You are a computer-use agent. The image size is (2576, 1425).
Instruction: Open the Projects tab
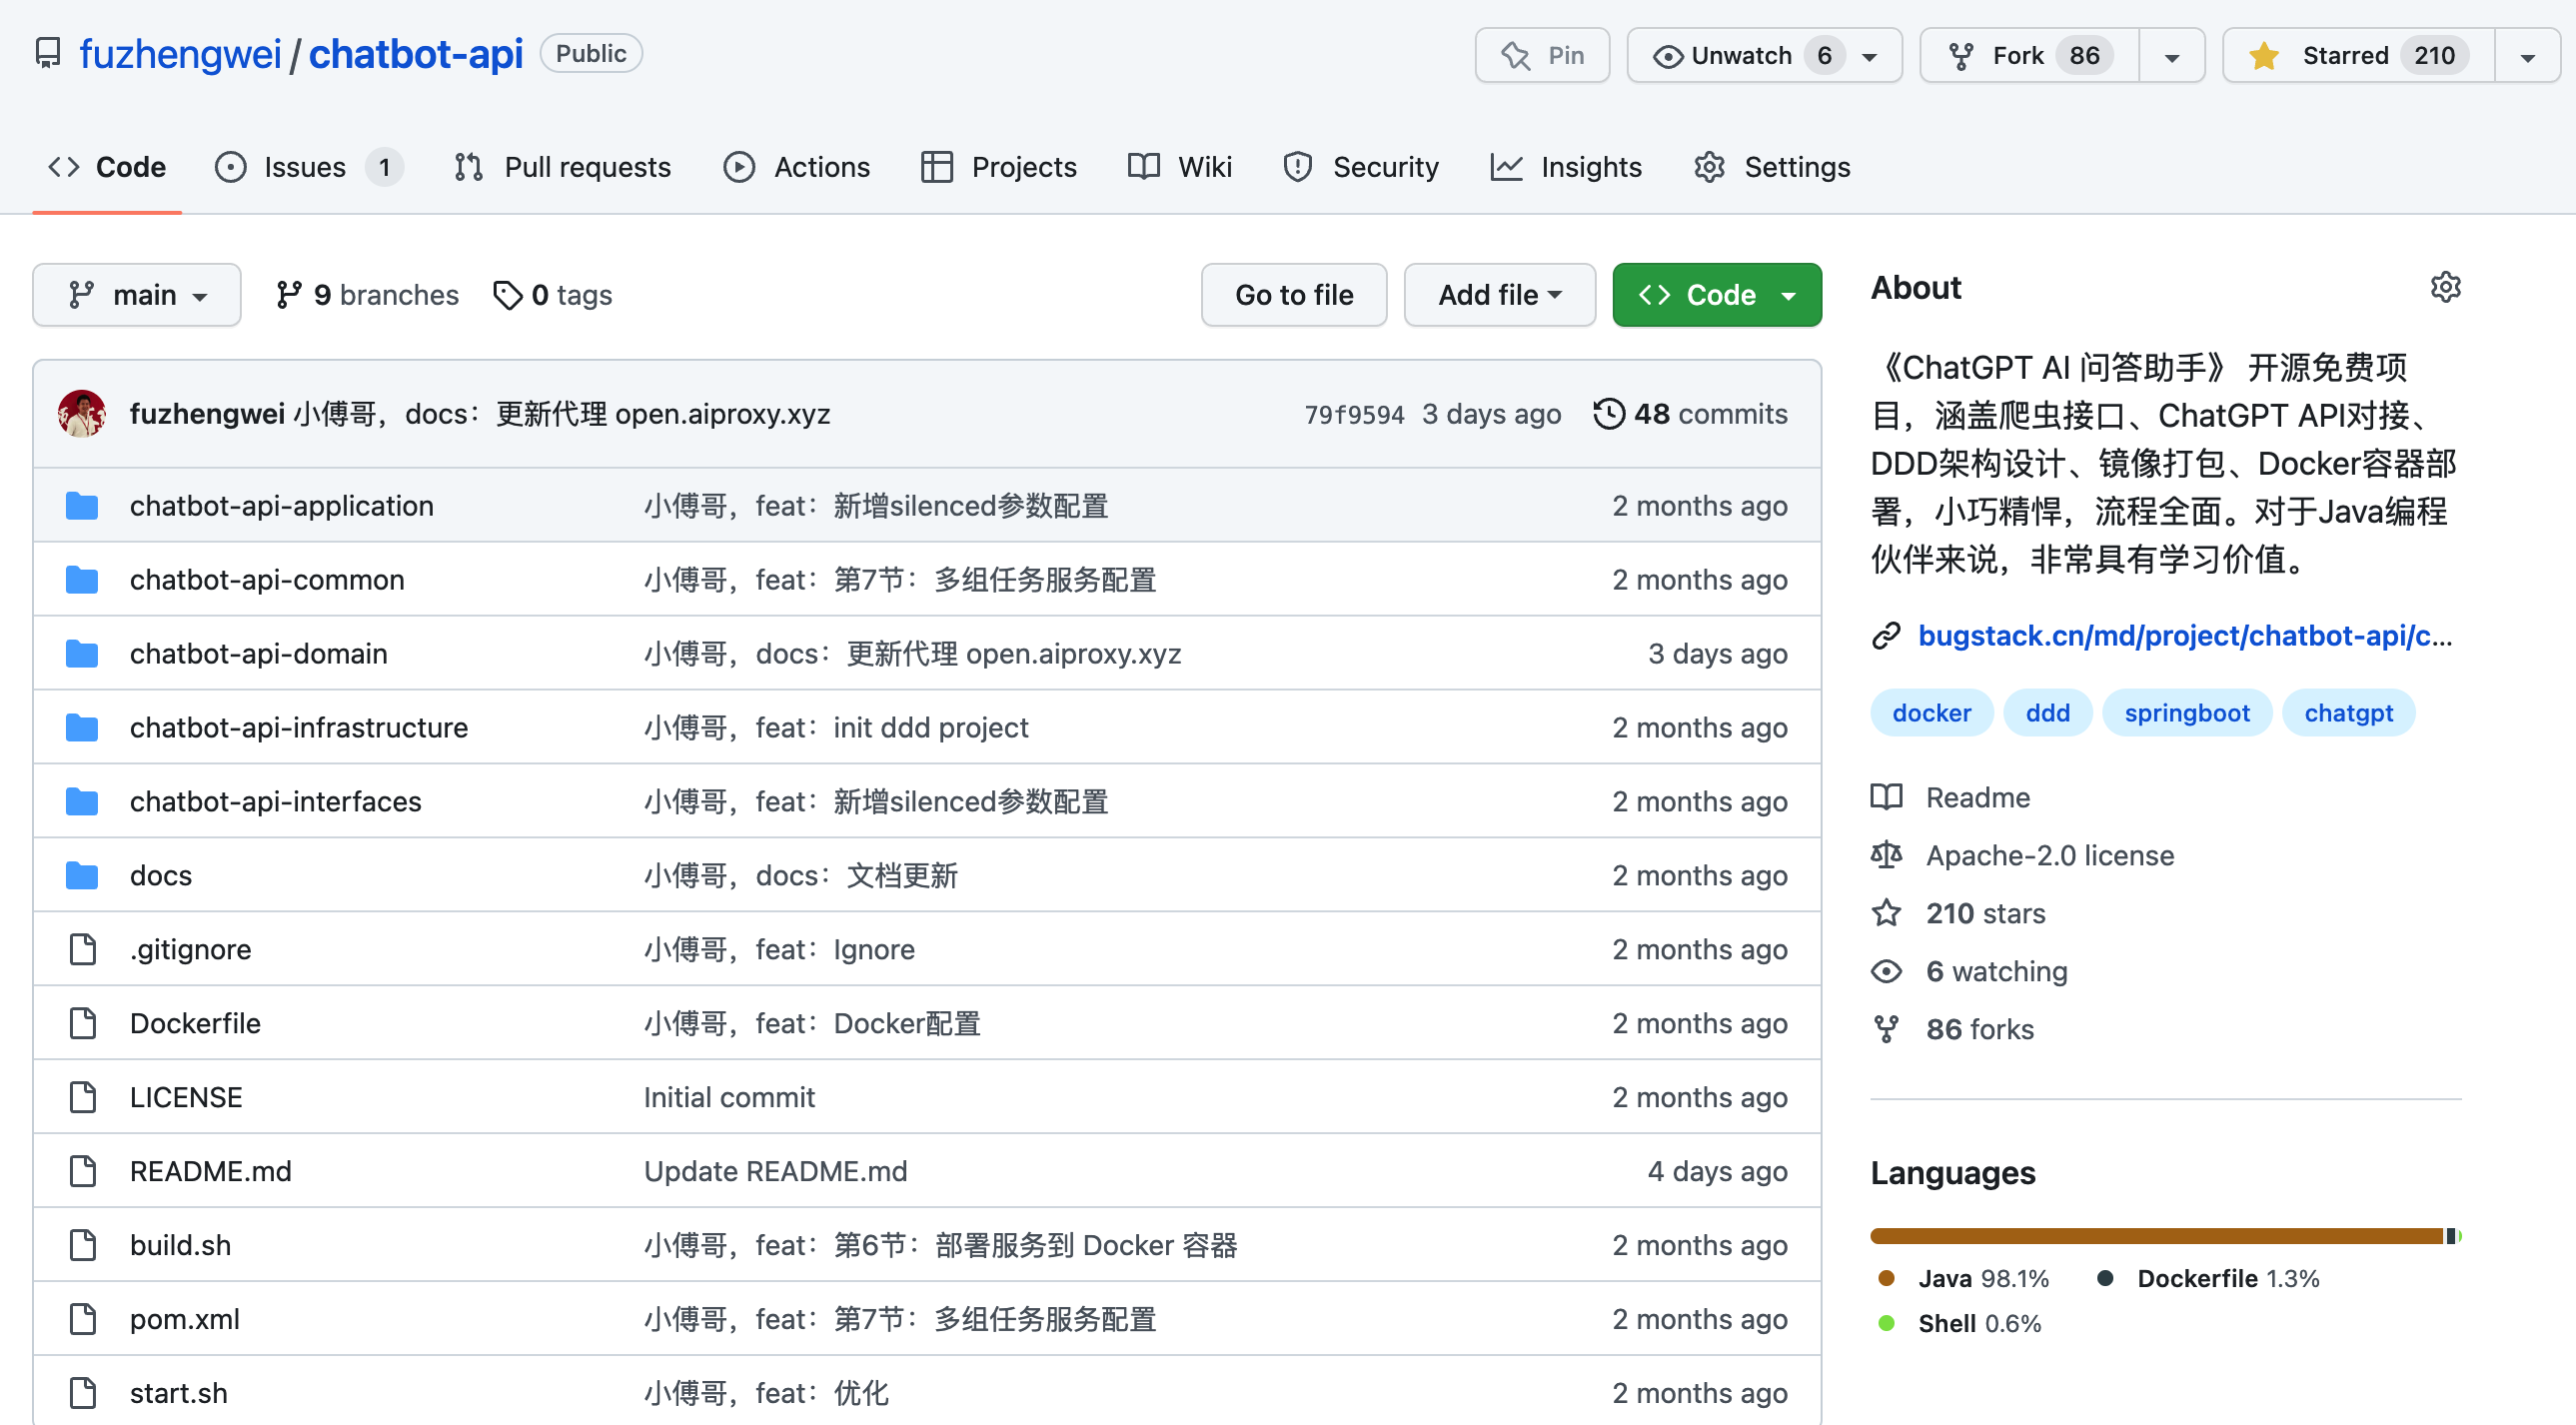pyautogui.click(x=998, y=167)
